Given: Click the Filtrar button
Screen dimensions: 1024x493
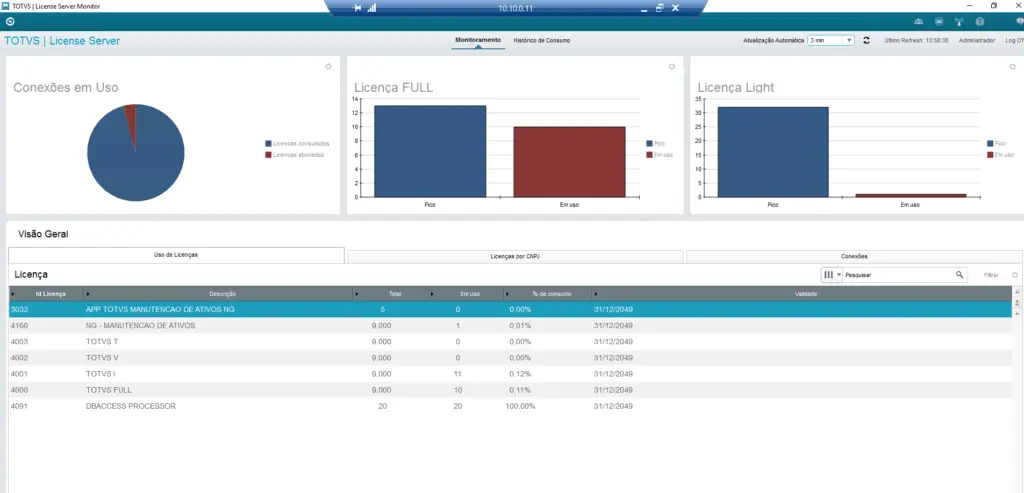Looking at the screenshot, I should click(991, 274).
